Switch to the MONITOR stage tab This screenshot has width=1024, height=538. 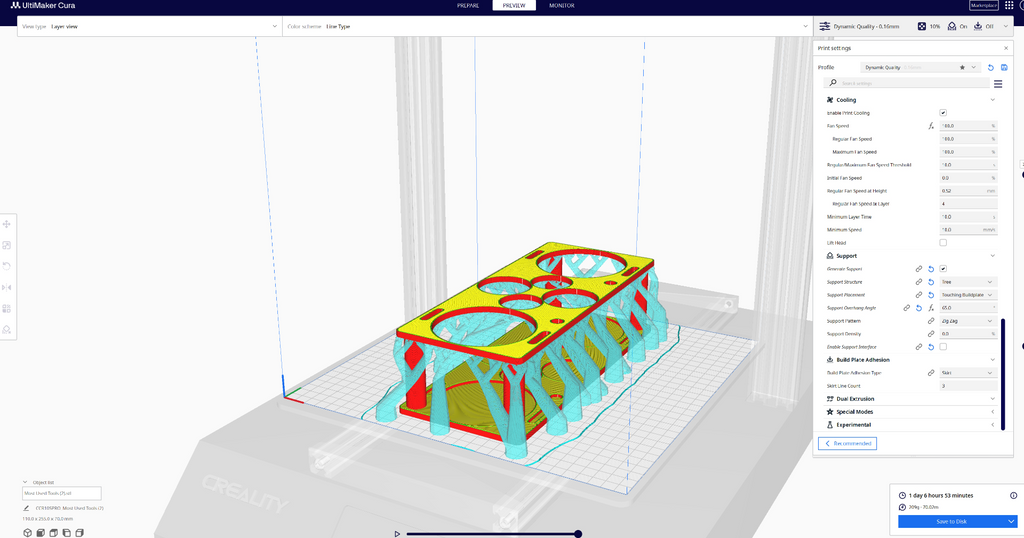562,5
